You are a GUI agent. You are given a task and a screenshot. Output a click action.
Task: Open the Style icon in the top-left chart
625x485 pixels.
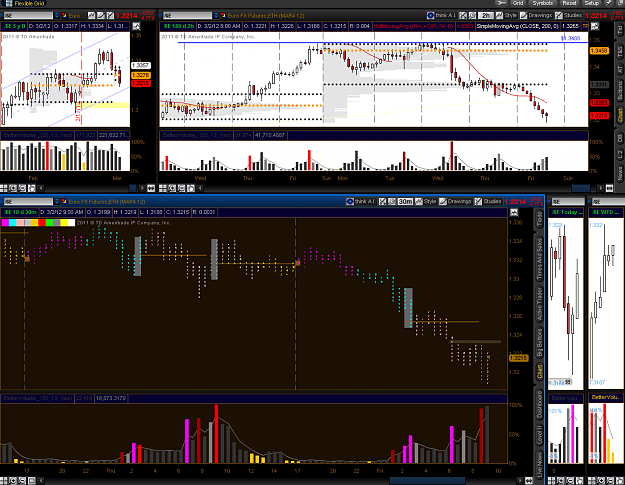pyautogui.click(x=92, y=16)
